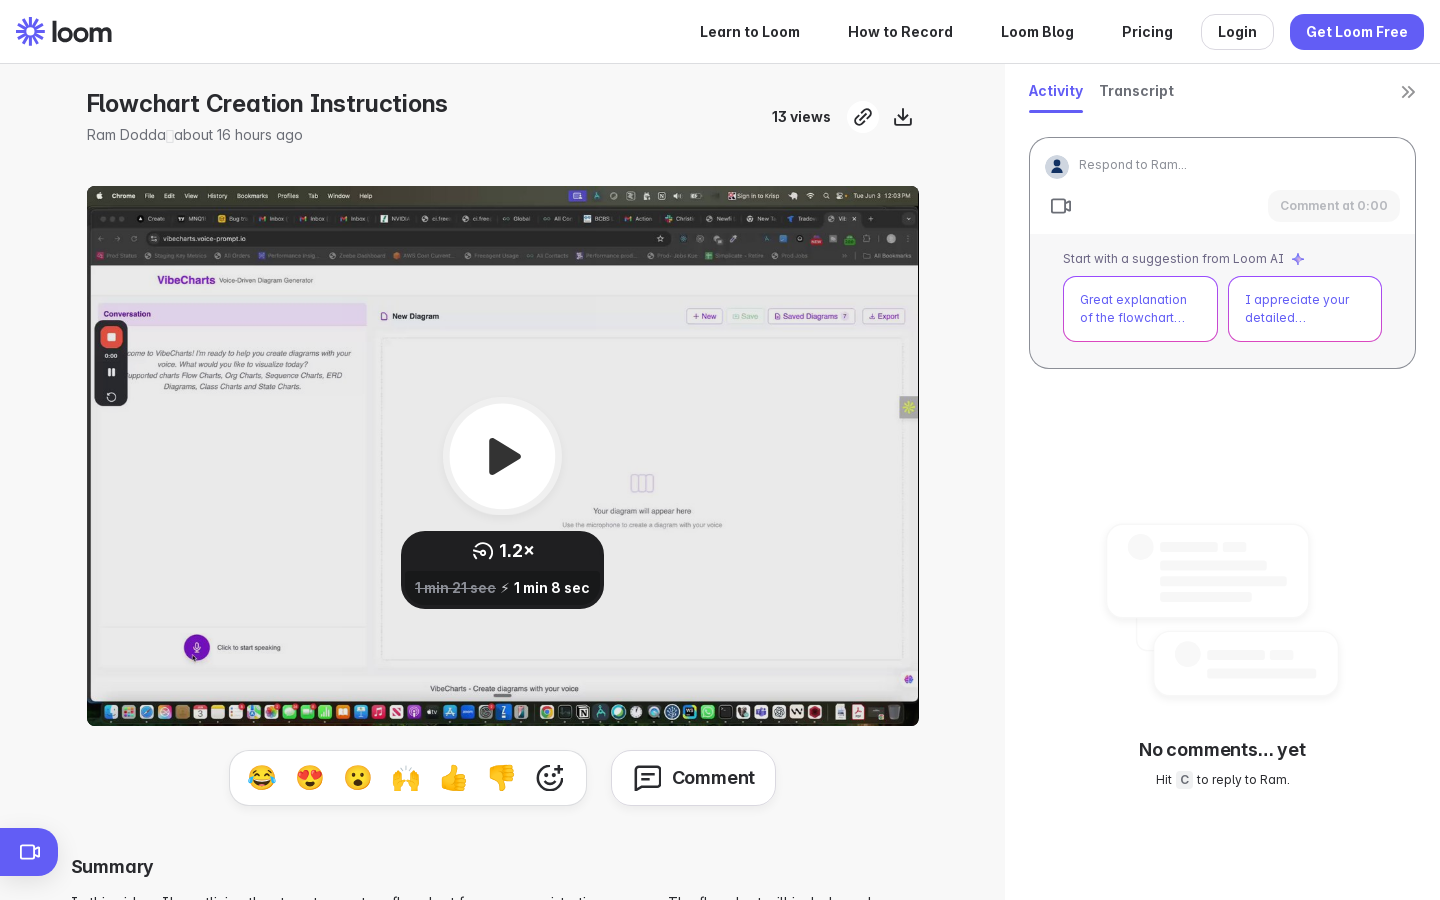Screen dimensions: 1440x900
Task: Switch to the Activity tab
Action: click(1056, 91)
